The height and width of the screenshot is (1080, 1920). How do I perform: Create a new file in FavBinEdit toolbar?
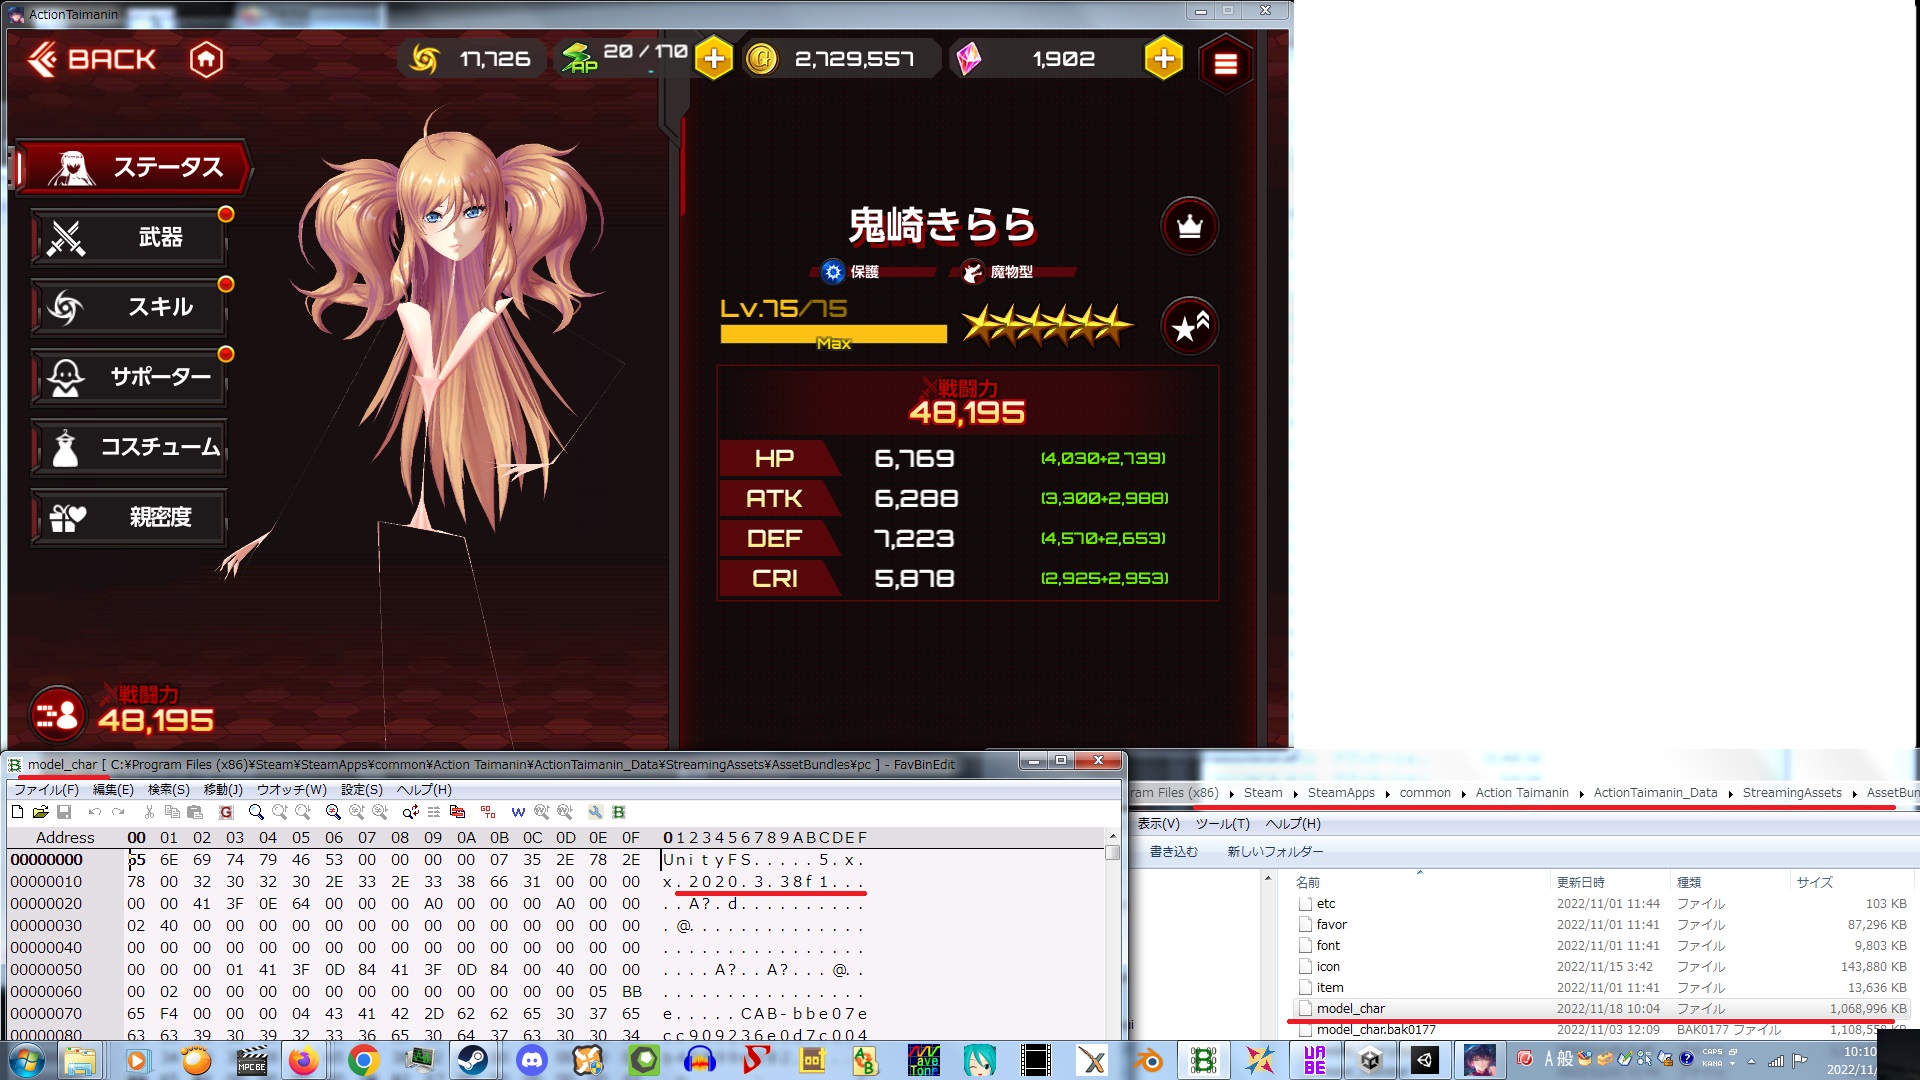pyautogui.click(x=18, y=812)
